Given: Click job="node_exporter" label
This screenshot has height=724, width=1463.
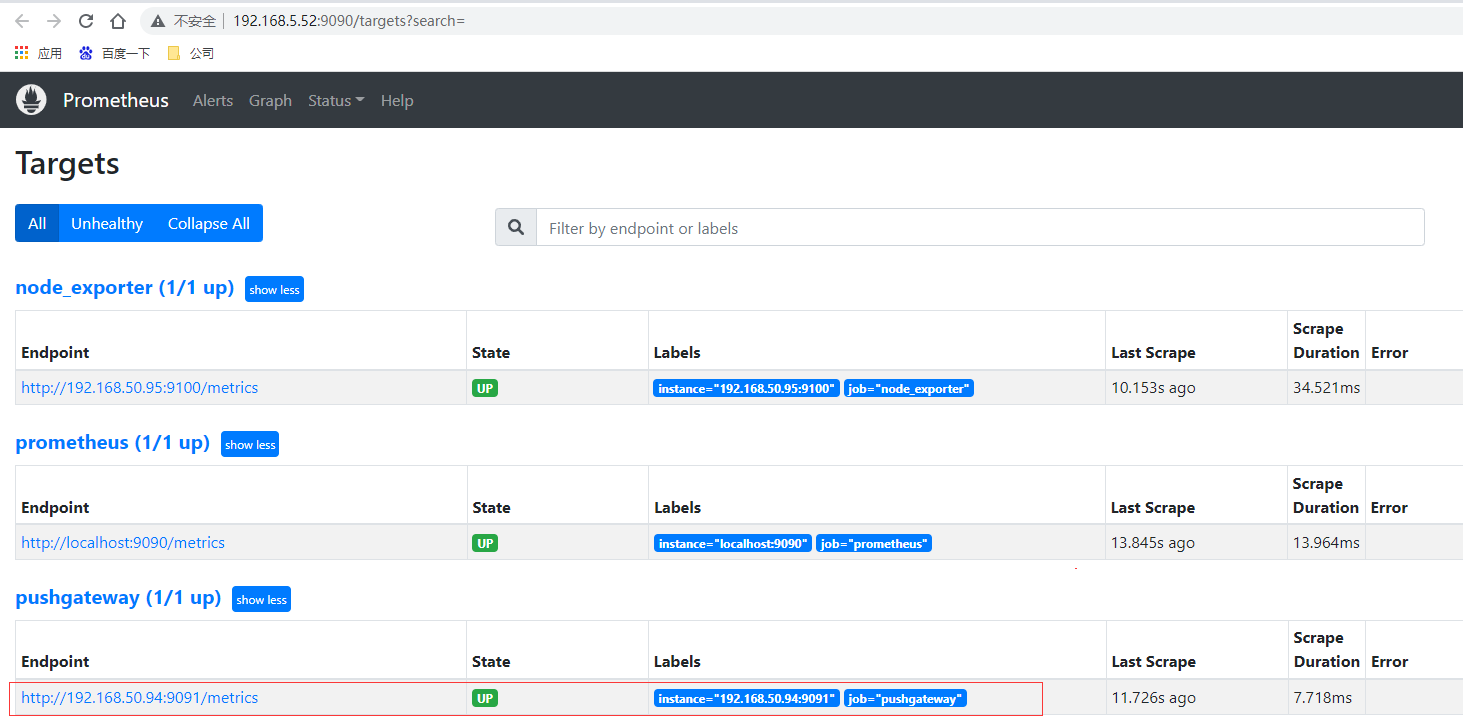Looking at the screenshot, I should pos(909,389).
